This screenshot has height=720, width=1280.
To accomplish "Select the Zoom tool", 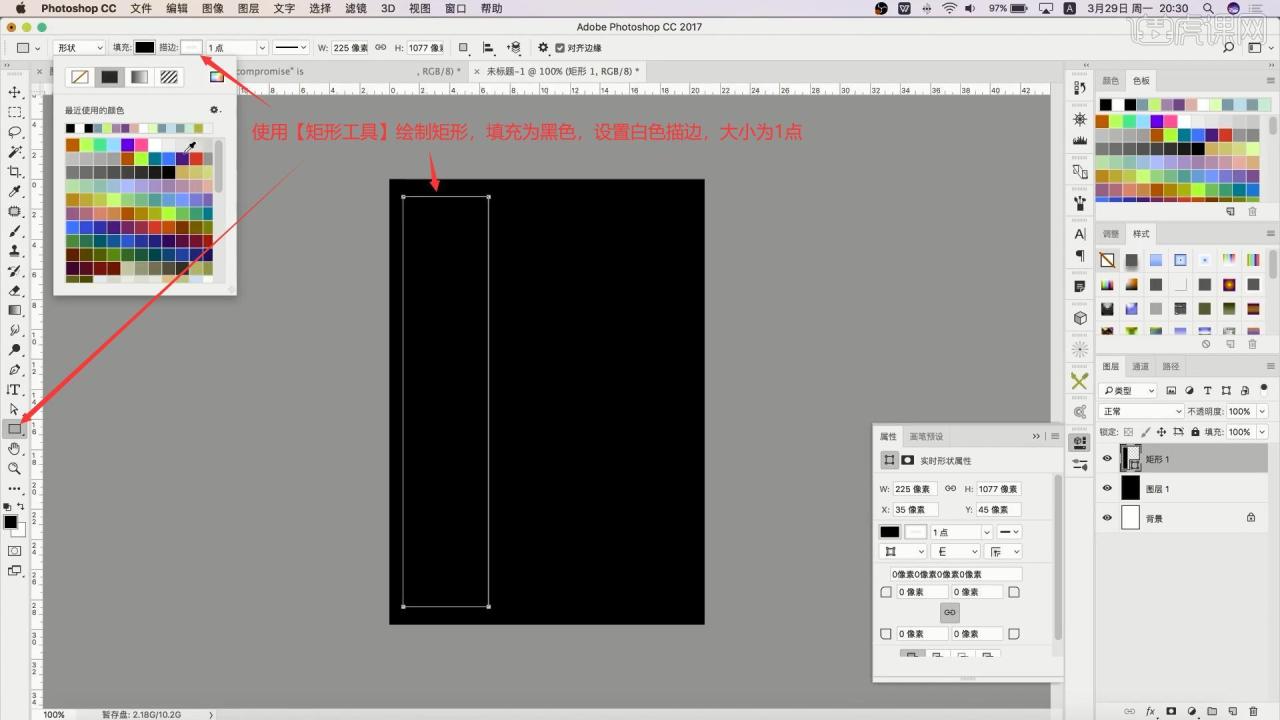I will click(x=15, y=468).
